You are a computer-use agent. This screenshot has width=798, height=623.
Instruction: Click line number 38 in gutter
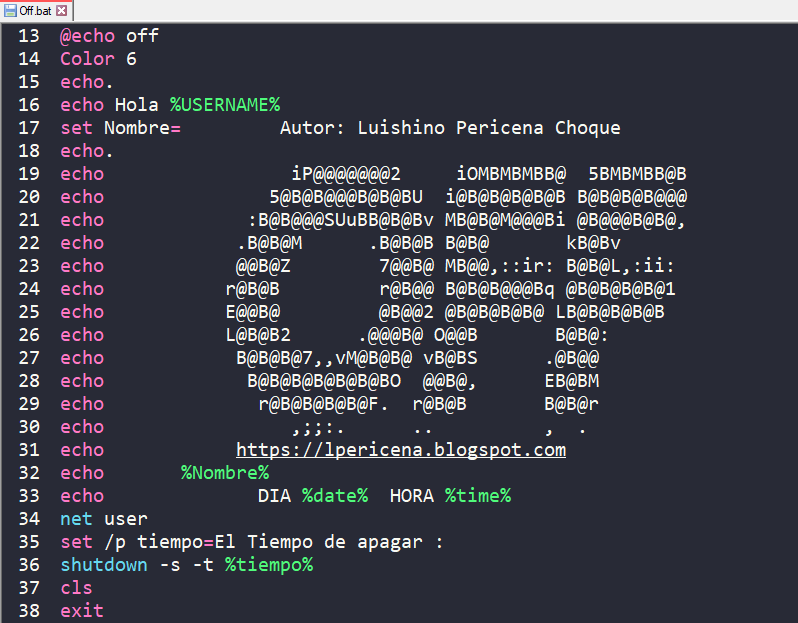pyautogui.click(x=29, y=610)
